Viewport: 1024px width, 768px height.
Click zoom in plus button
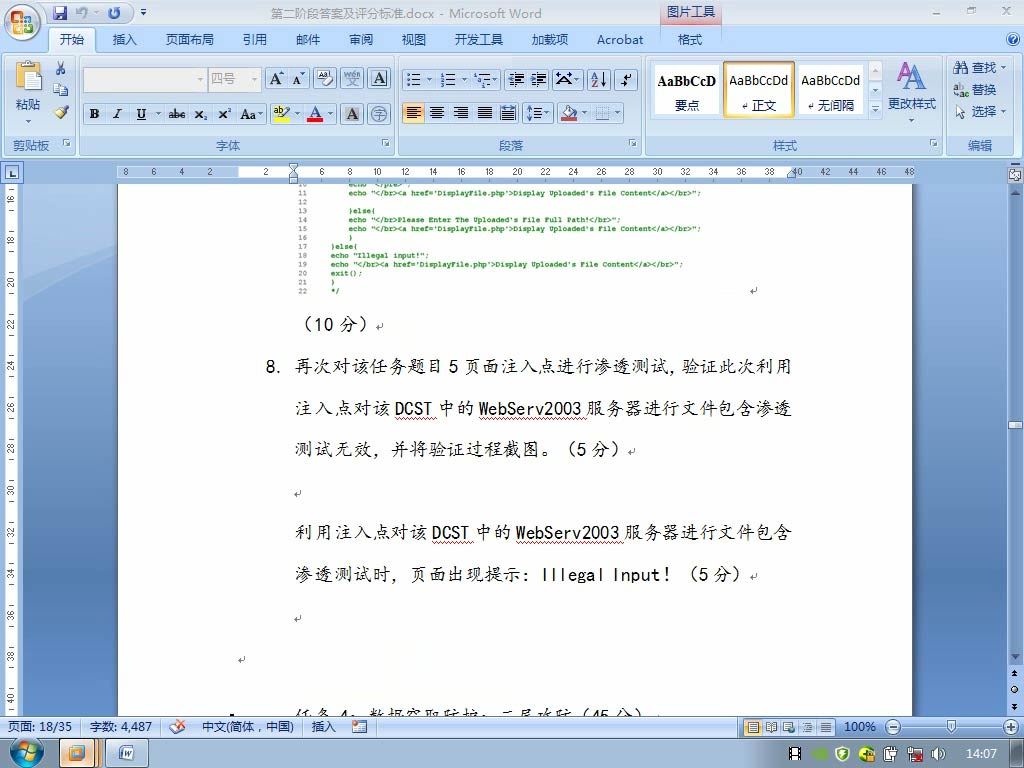point(1011,726)
